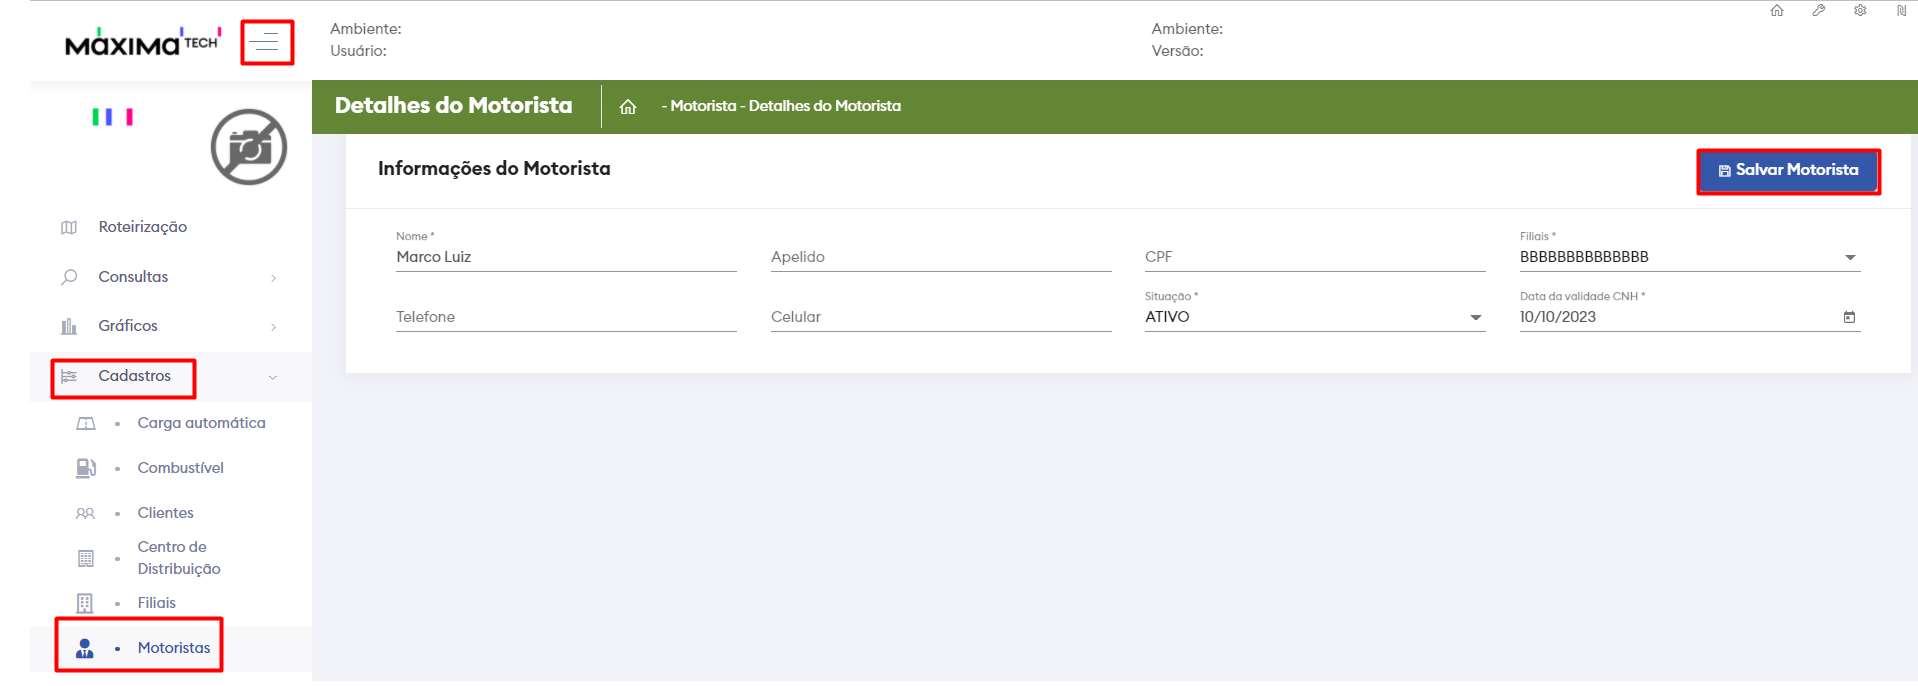Open Clientes in the sidebar
Screen dimensions: 1918x686
(x=165, y=513)
